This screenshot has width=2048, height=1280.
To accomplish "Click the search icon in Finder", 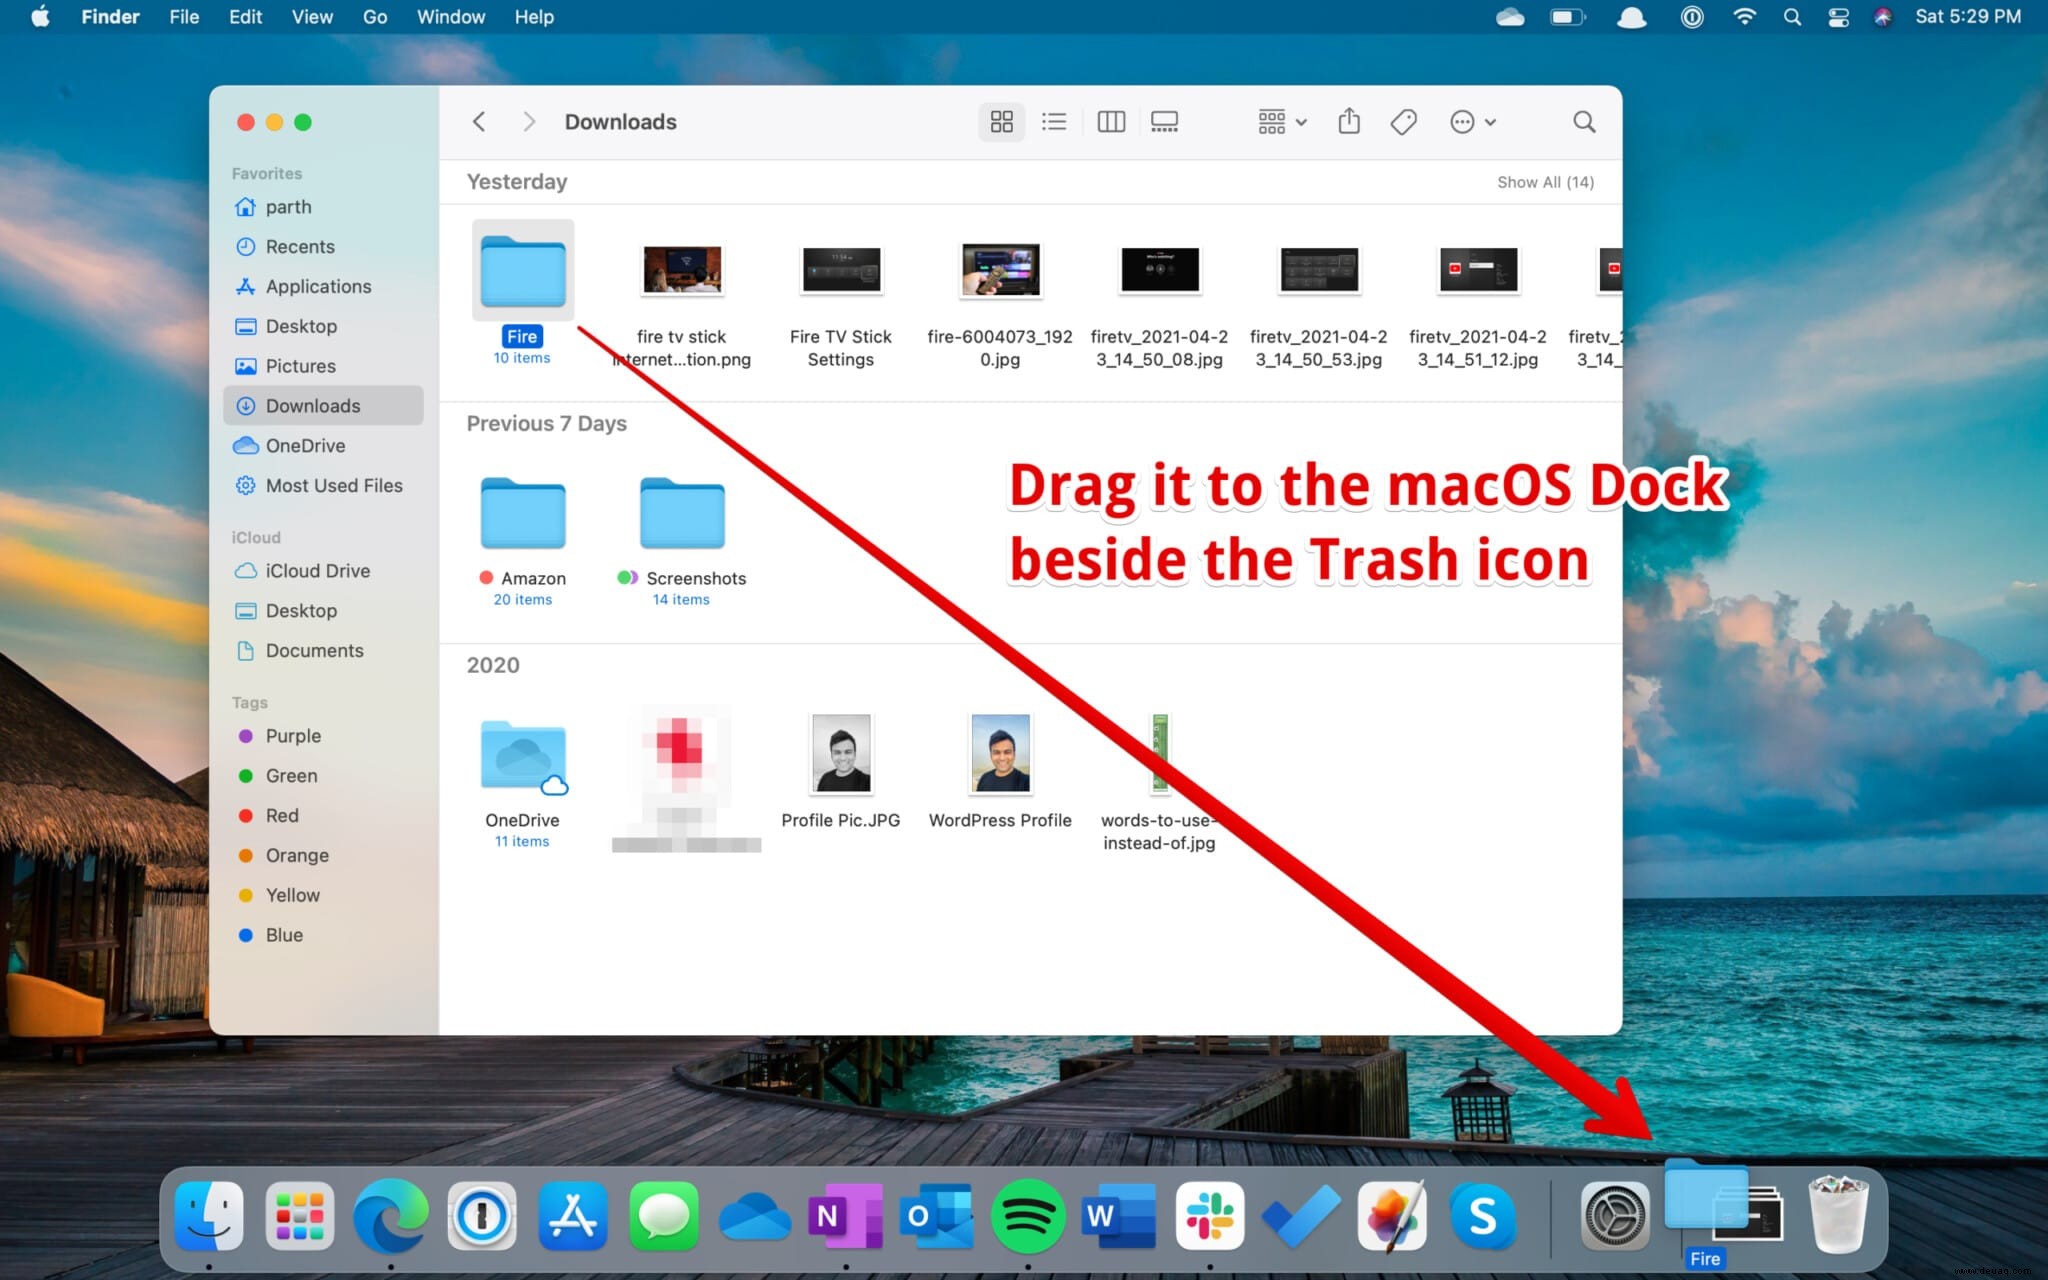I will (1584, 121).
